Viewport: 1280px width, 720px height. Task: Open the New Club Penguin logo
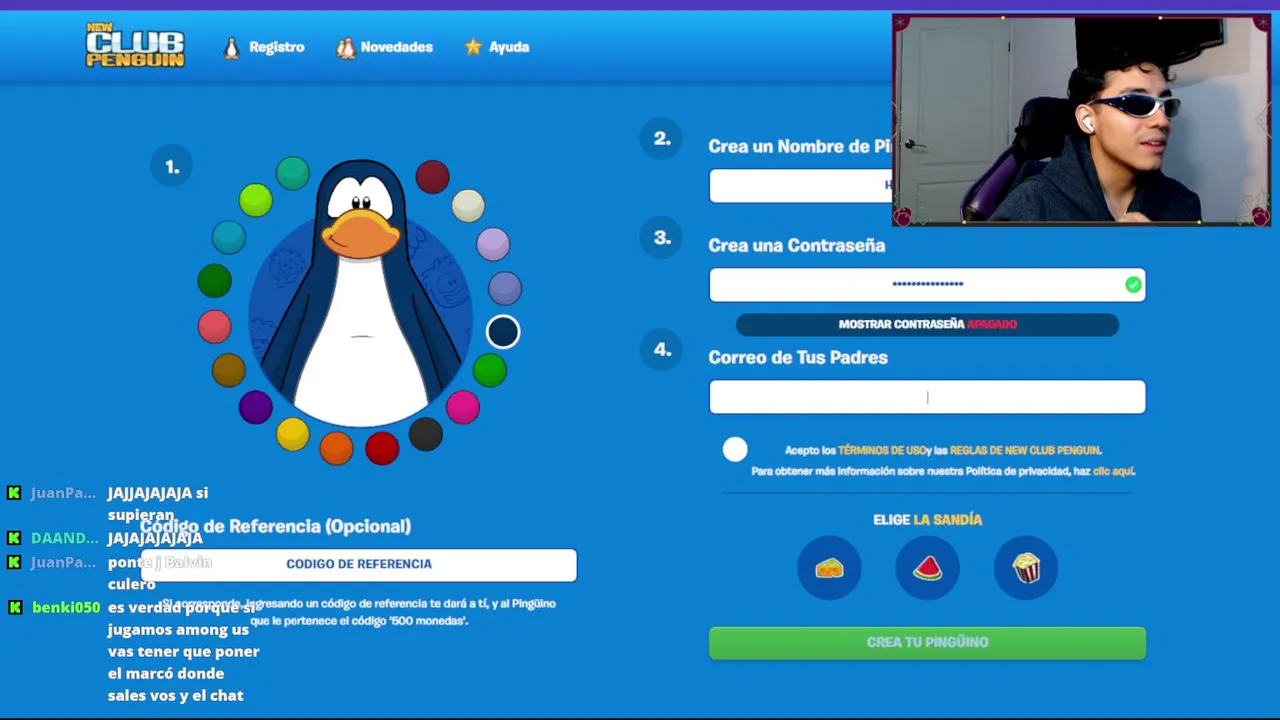click(135, 45)
